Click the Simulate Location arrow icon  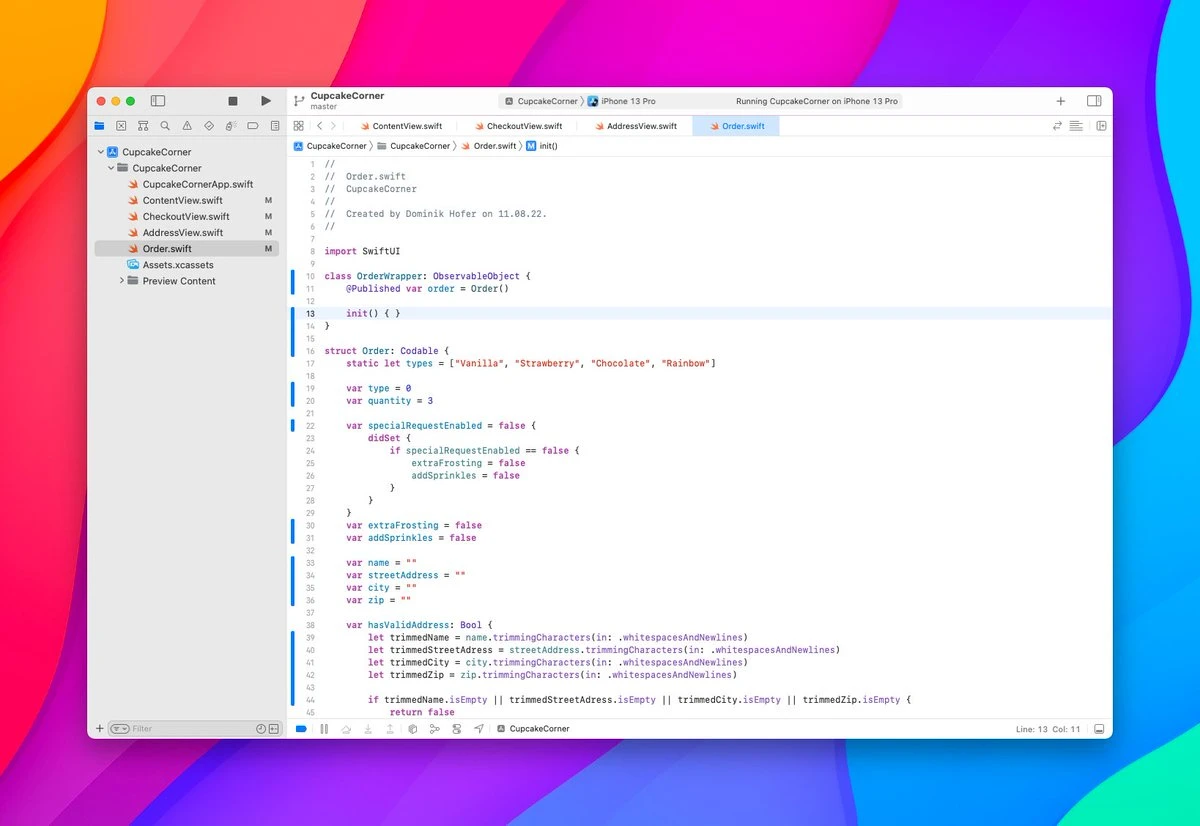point(479,729)
